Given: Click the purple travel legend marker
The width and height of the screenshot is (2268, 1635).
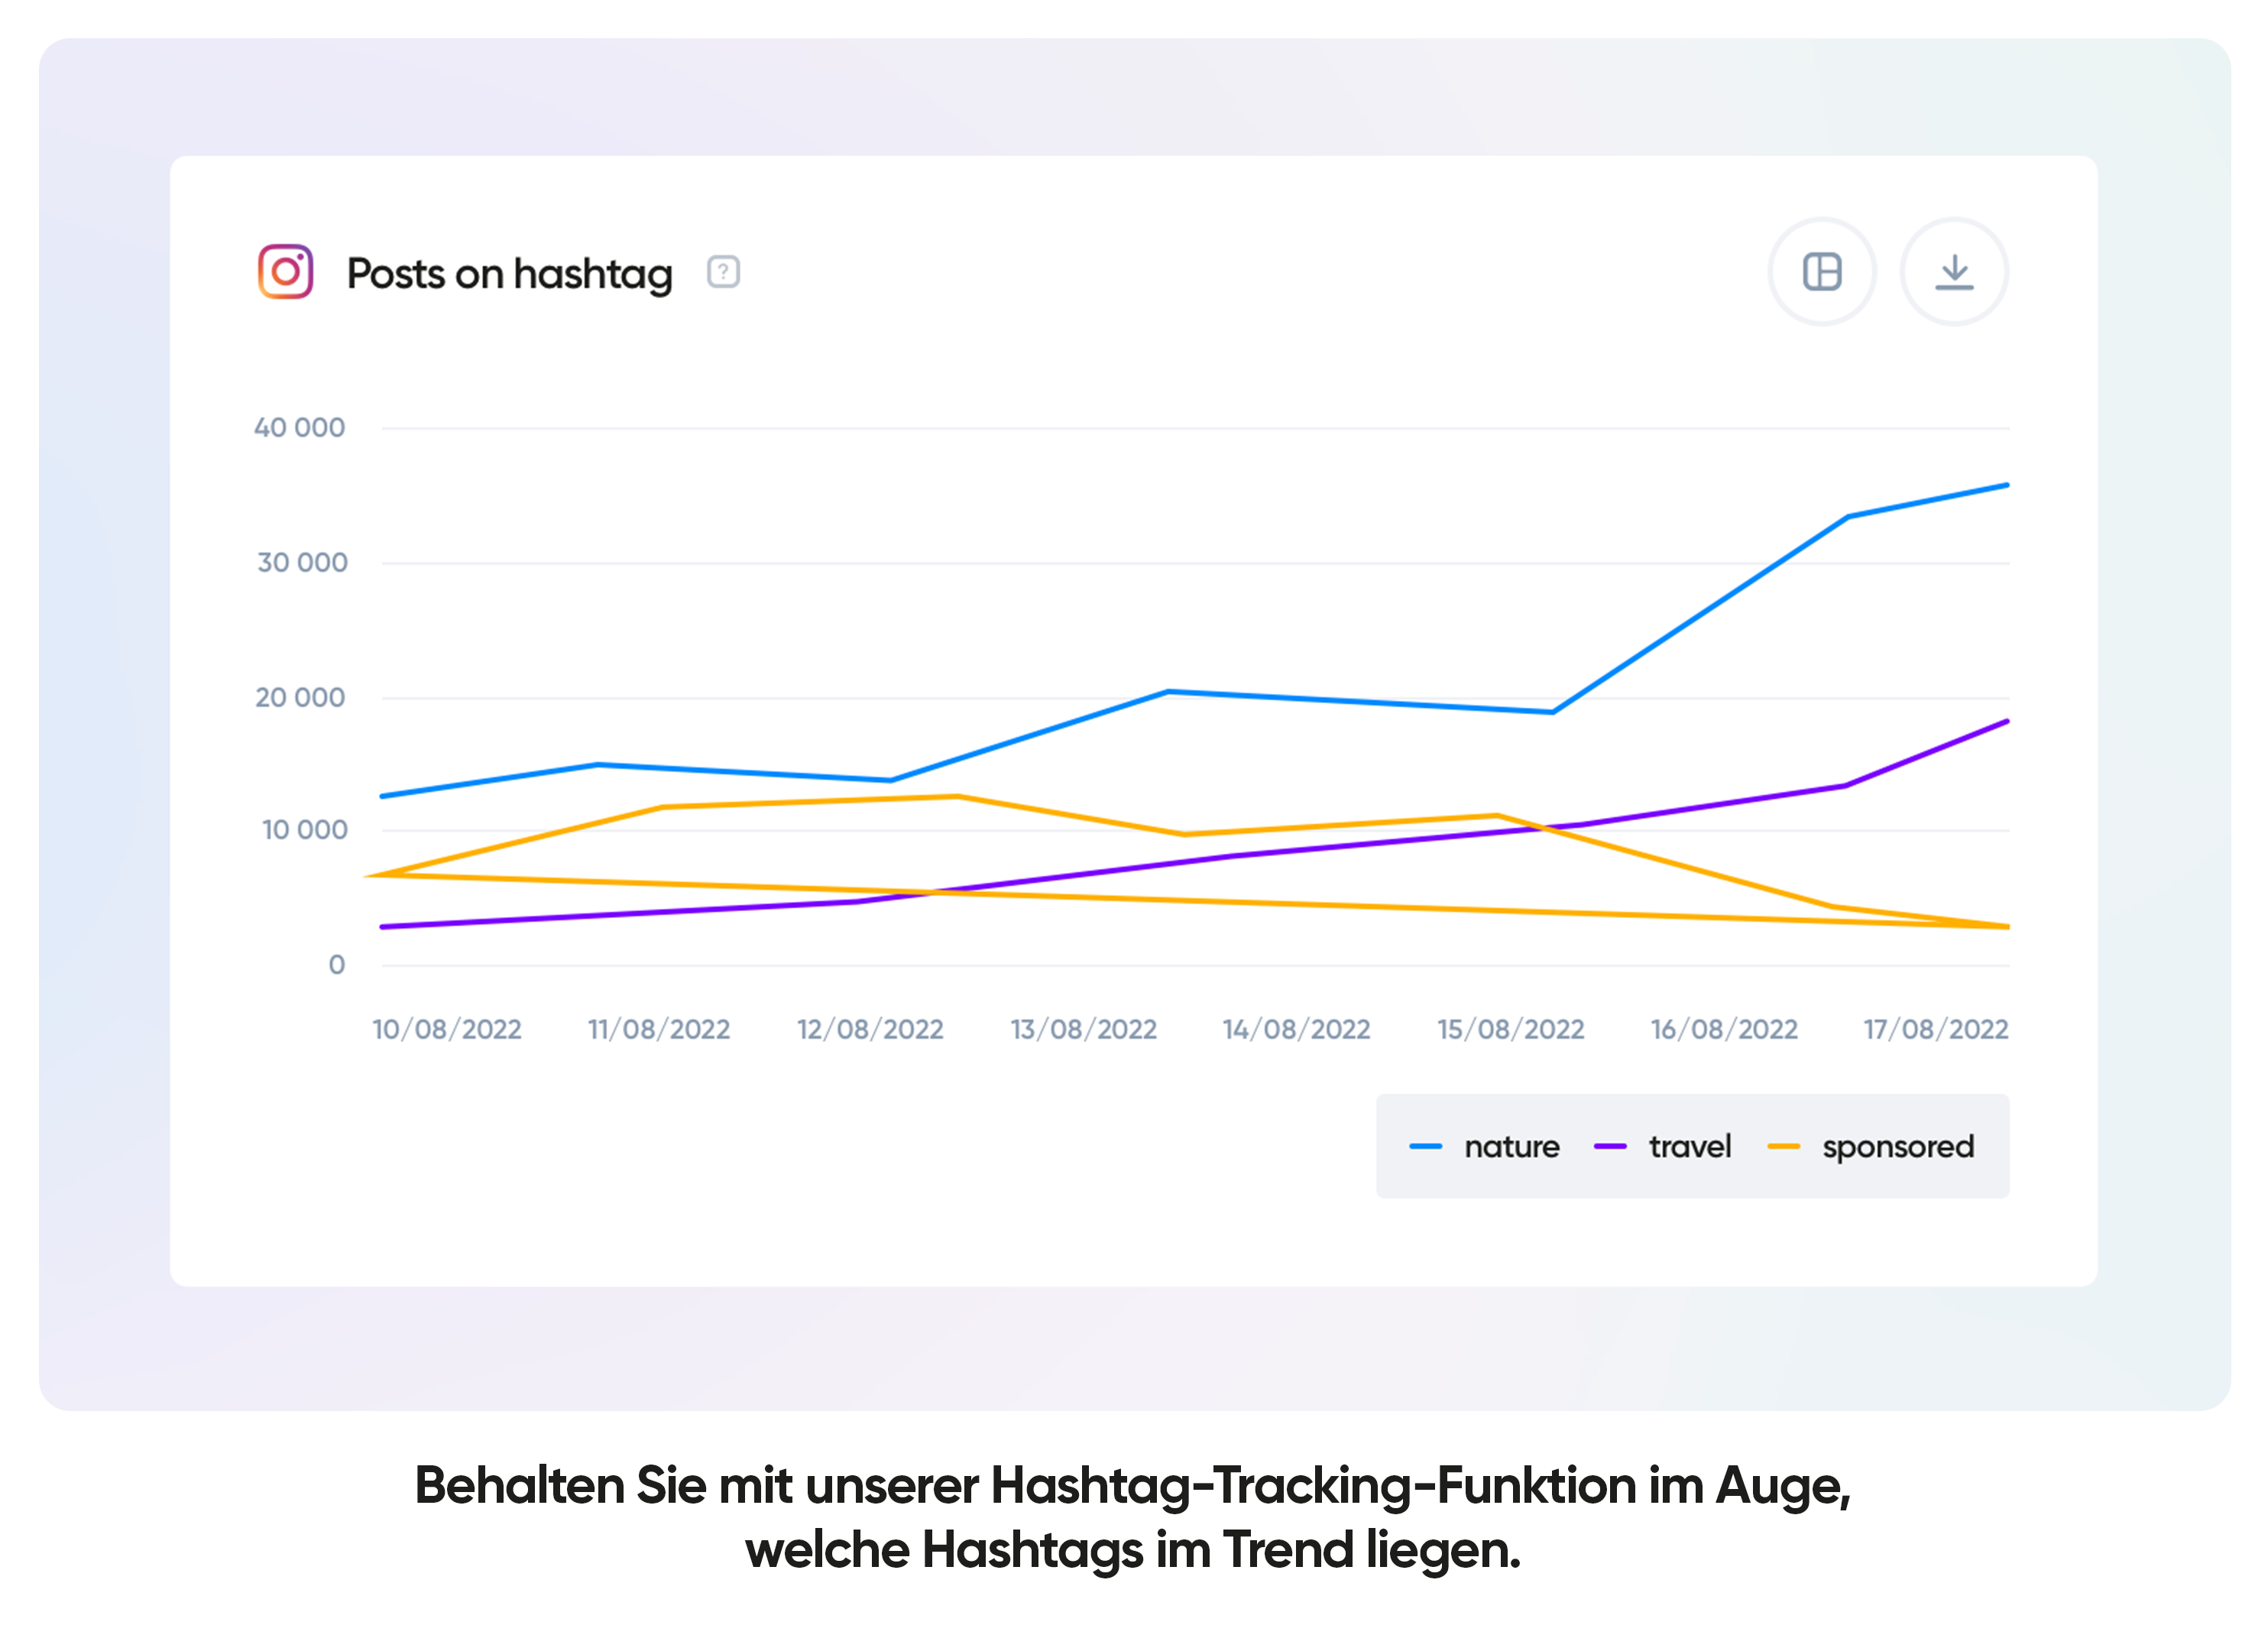Looking at the screenshot, I should click(x=1609, y=1146).
